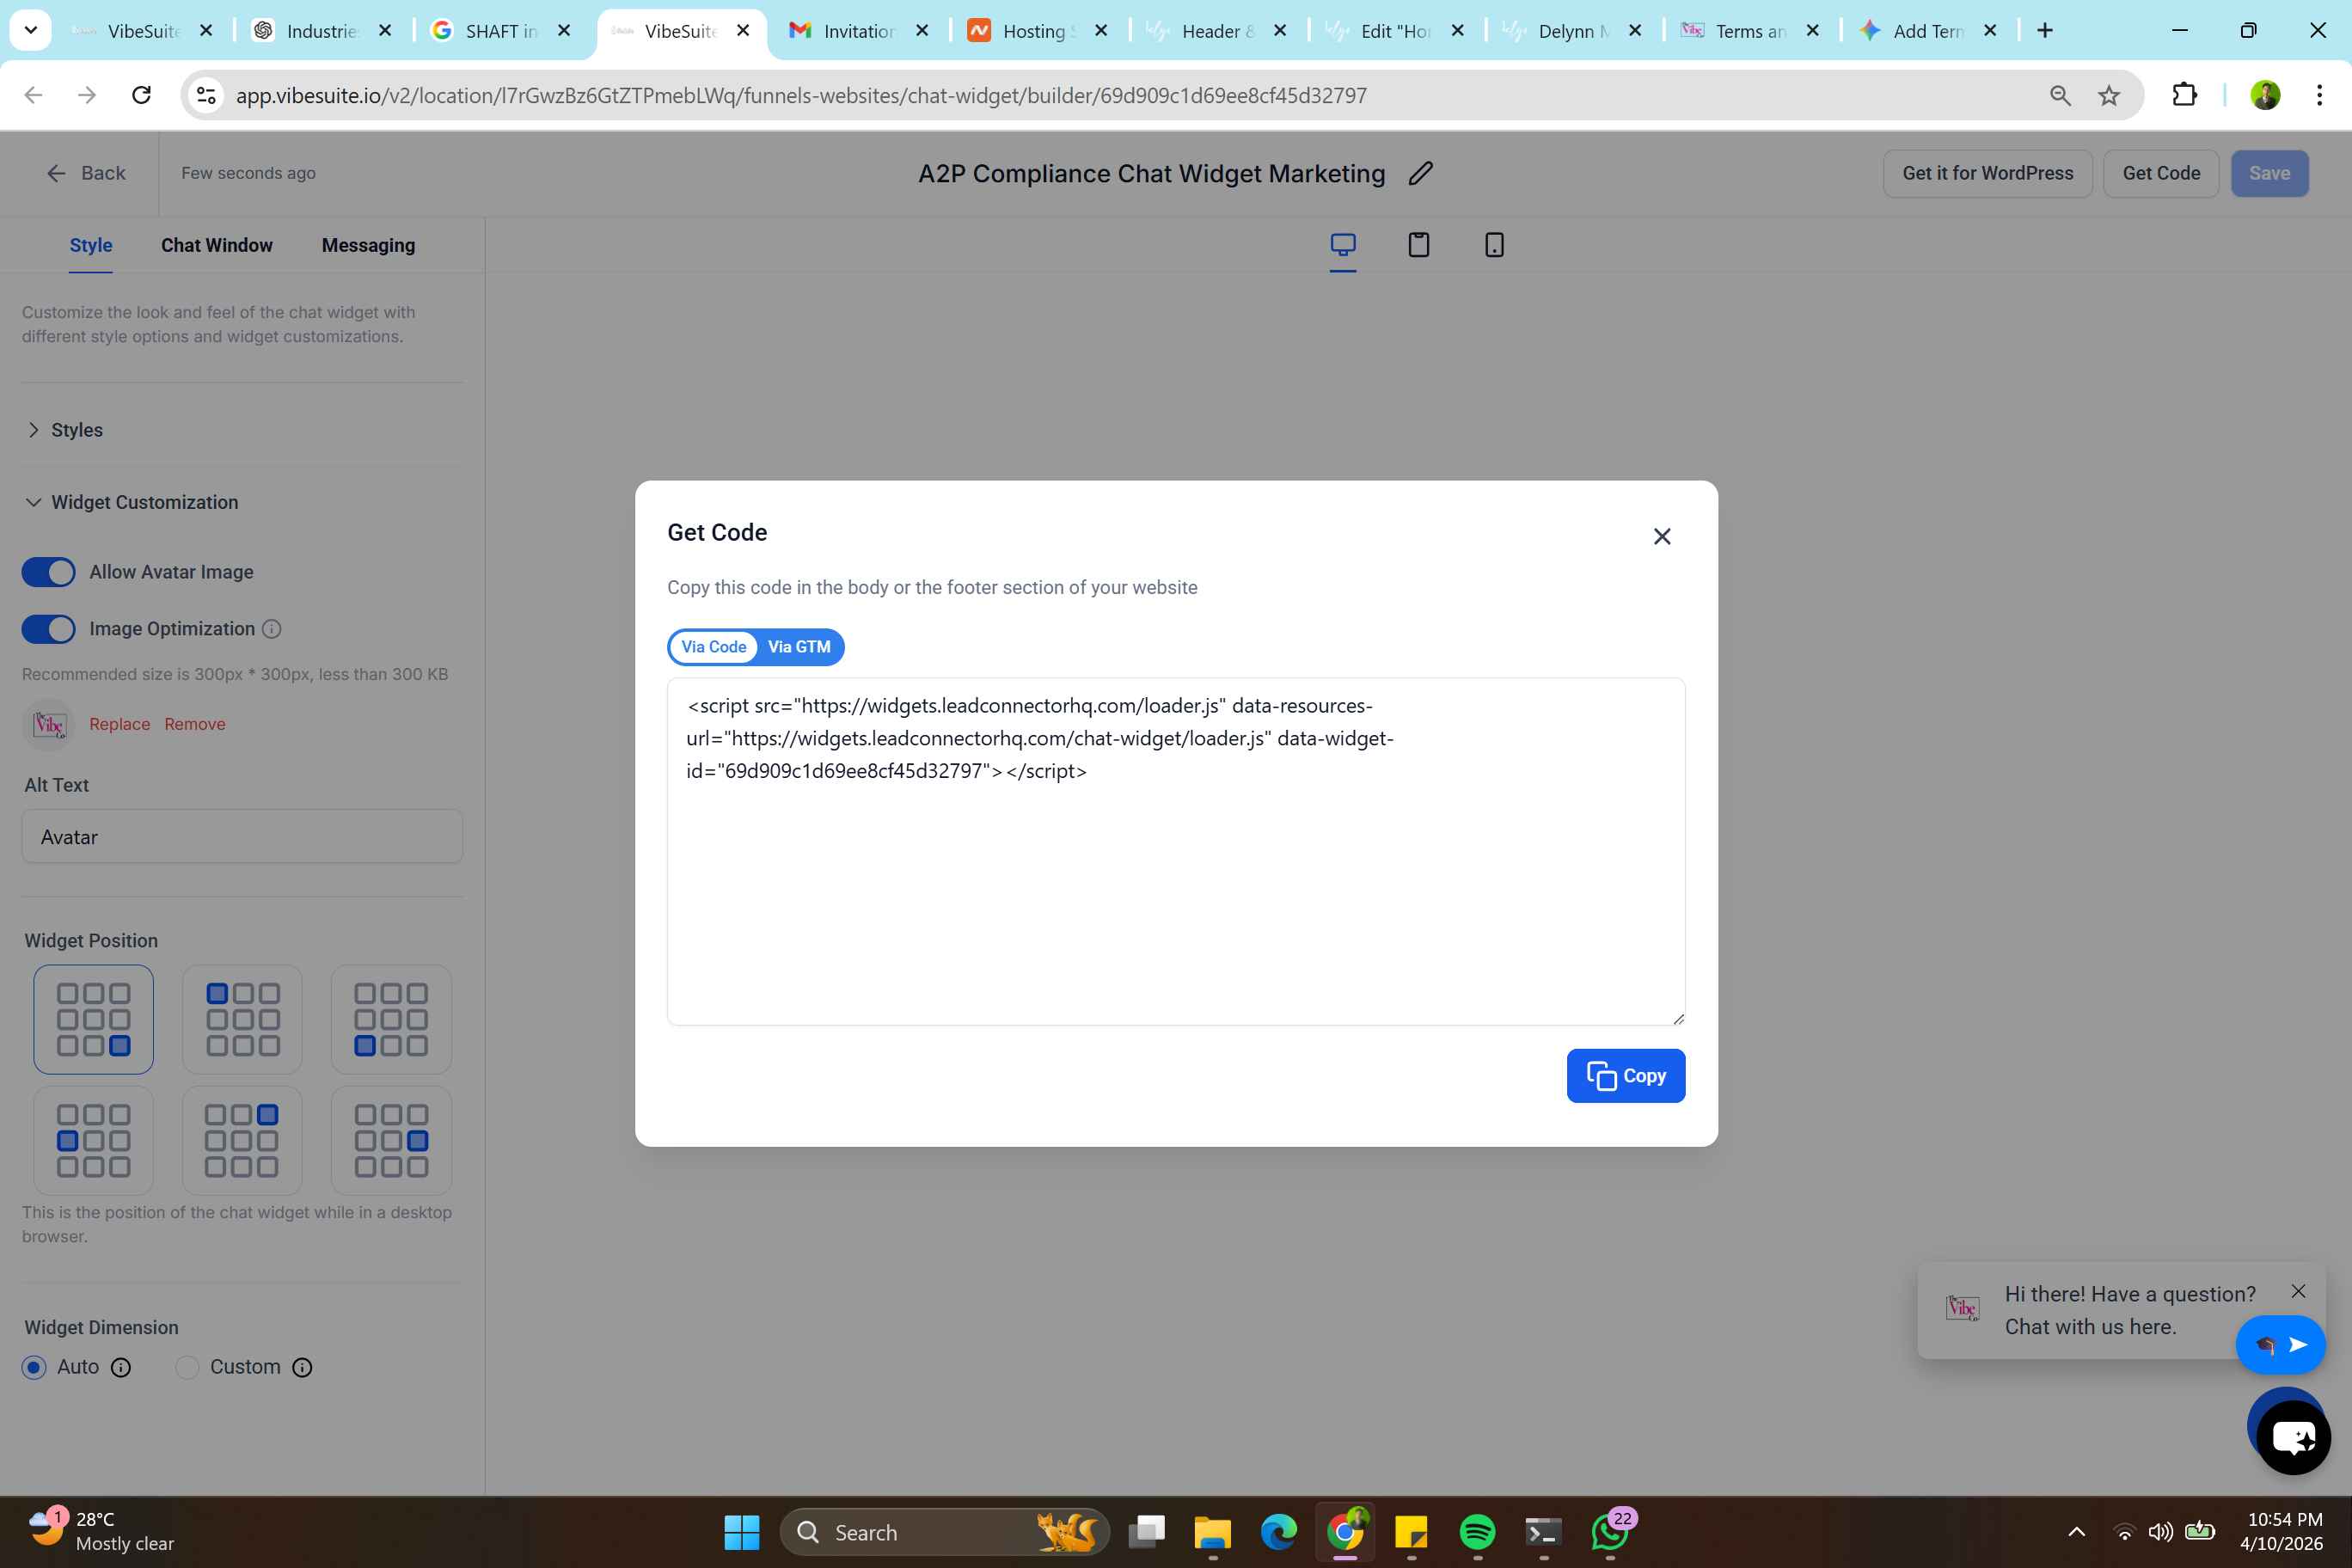Click Get it for WordPress button
This screenshot has height=1568, width=2352.
coord(1987,173)
